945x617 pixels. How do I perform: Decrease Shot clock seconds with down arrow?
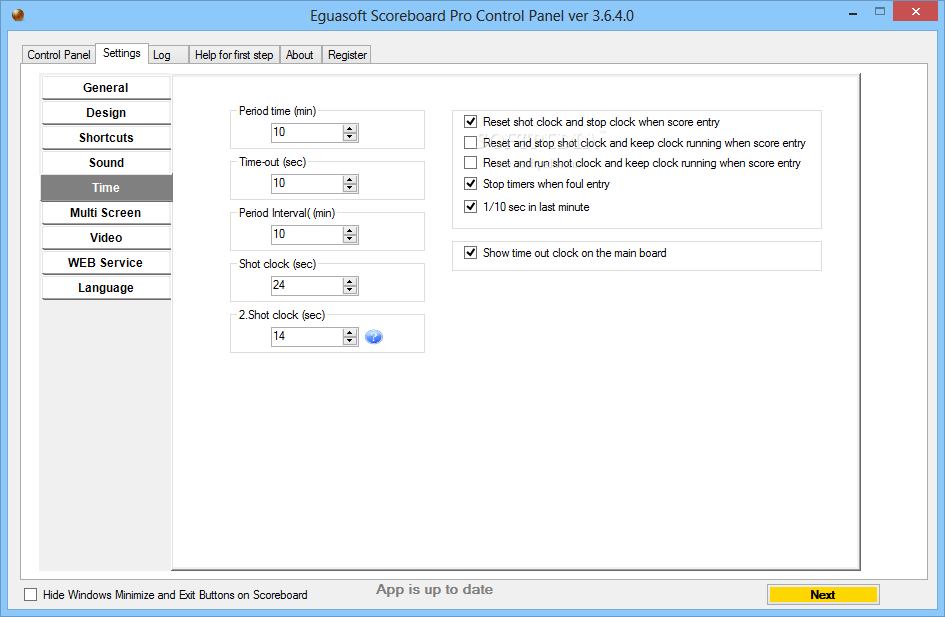[x=350, y=290]
